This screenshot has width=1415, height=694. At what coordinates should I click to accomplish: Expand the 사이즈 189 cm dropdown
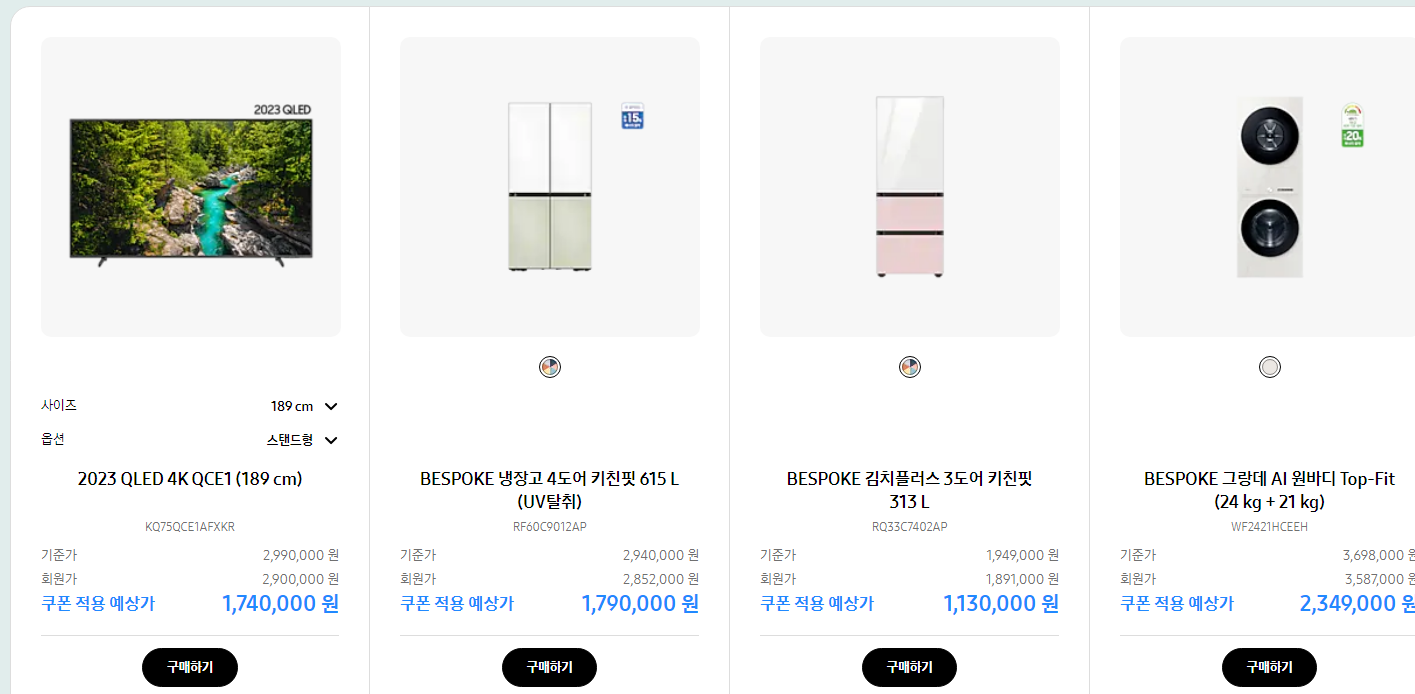pos(330,406)
